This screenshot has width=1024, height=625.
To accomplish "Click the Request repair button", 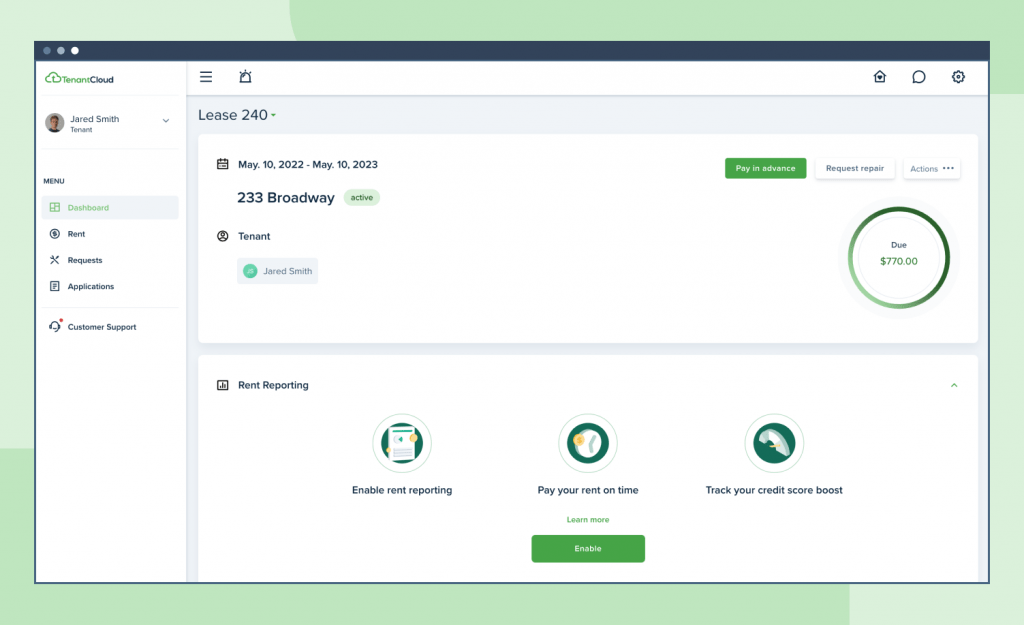I will click(x=855, y=169).
